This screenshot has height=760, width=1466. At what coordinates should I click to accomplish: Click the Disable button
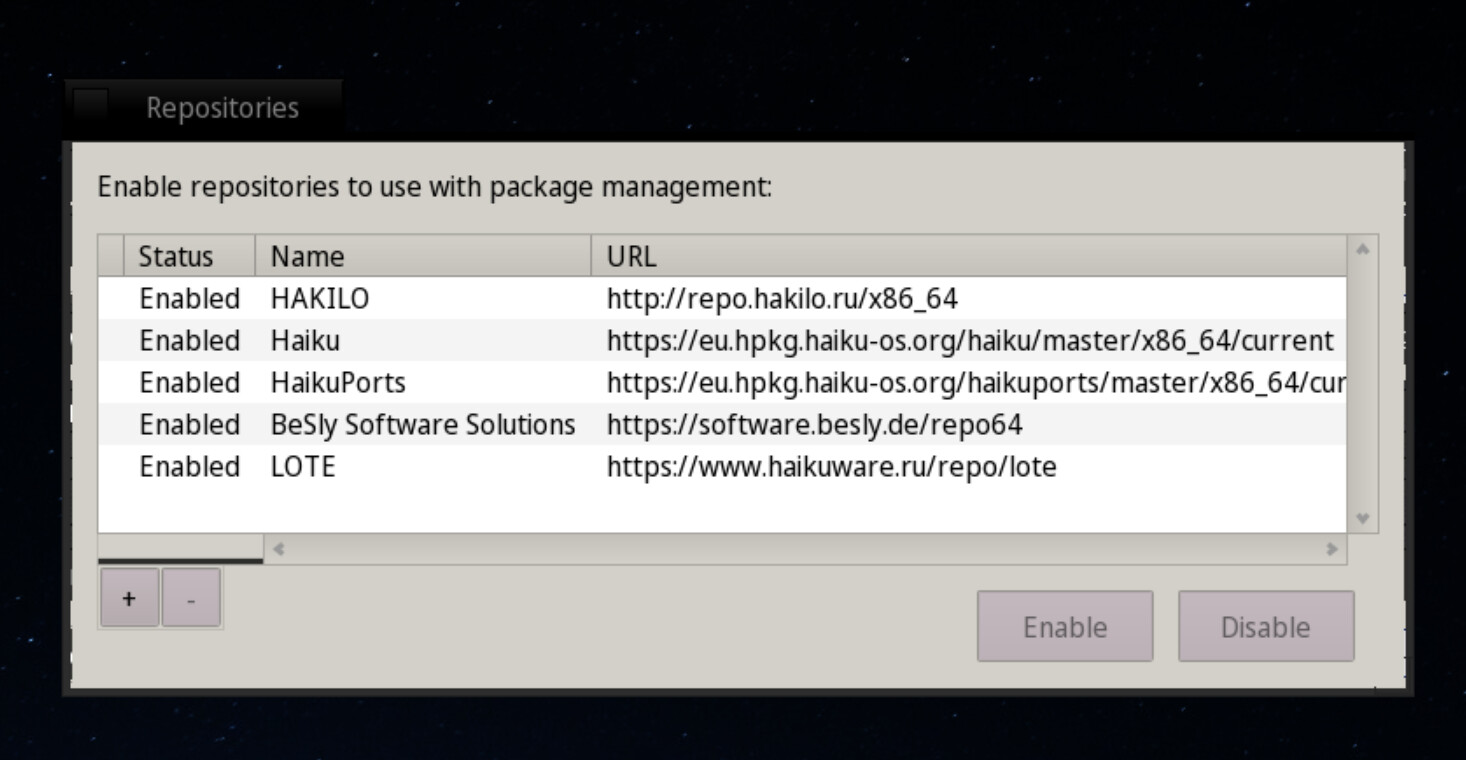pyautogui.click(x=1266, y=626)
